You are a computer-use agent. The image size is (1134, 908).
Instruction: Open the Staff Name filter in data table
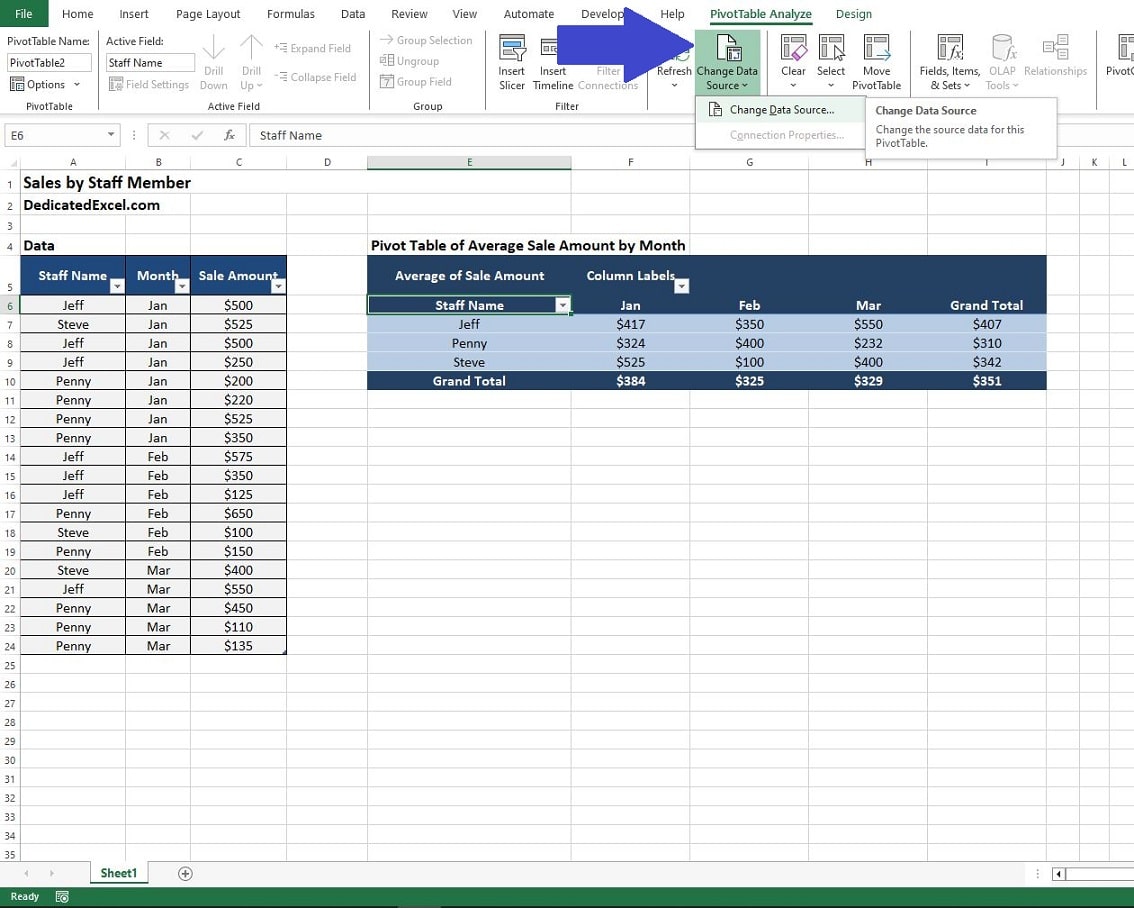[x=117, y=287]
